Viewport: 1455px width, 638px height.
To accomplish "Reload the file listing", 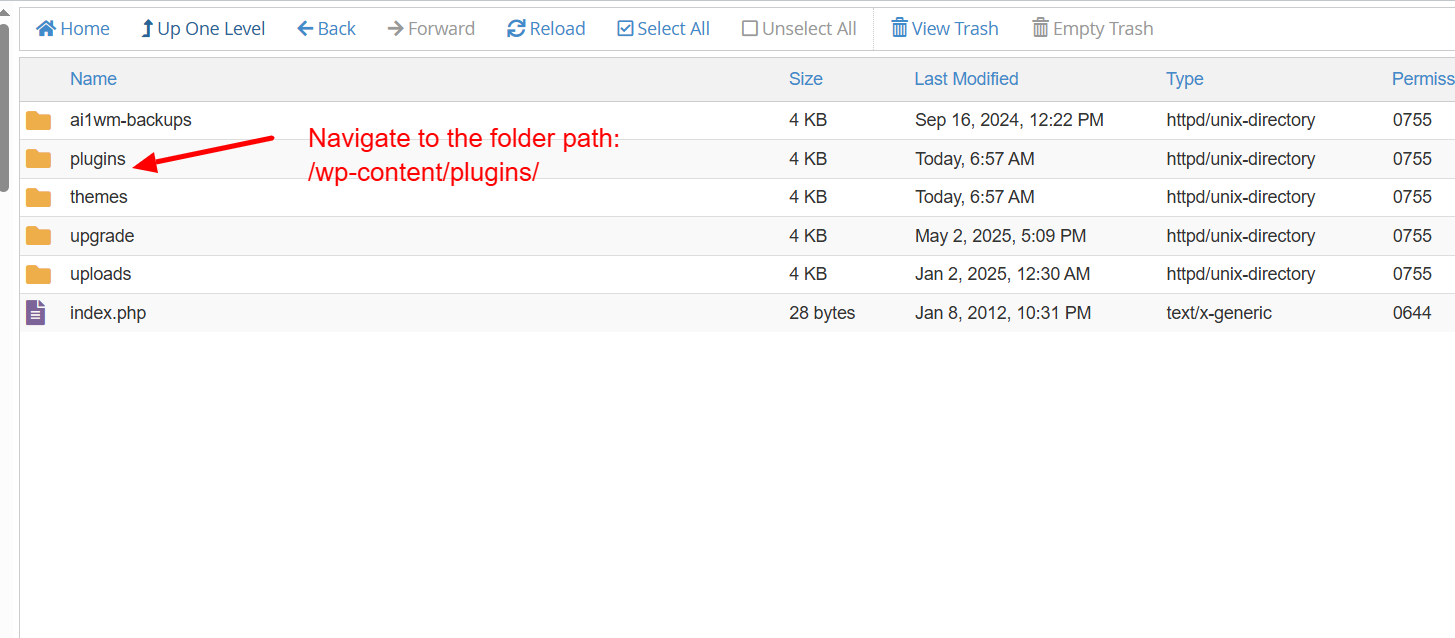I will point(546,29).
